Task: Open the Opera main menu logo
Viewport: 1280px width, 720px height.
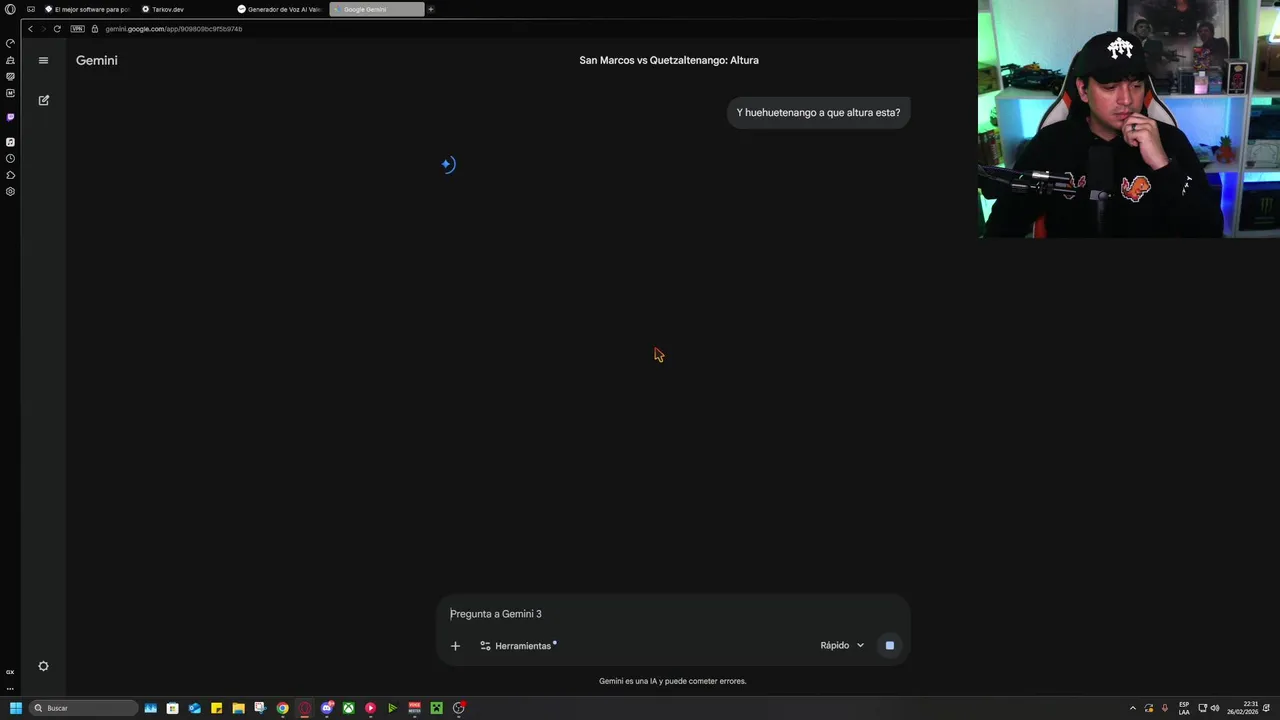Action: pos(10,9)
